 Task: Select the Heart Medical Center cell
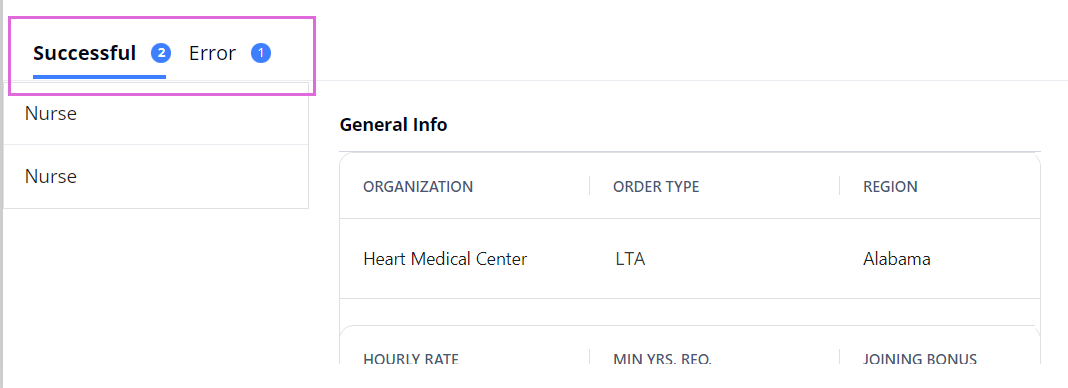click(x=445, y=259)
